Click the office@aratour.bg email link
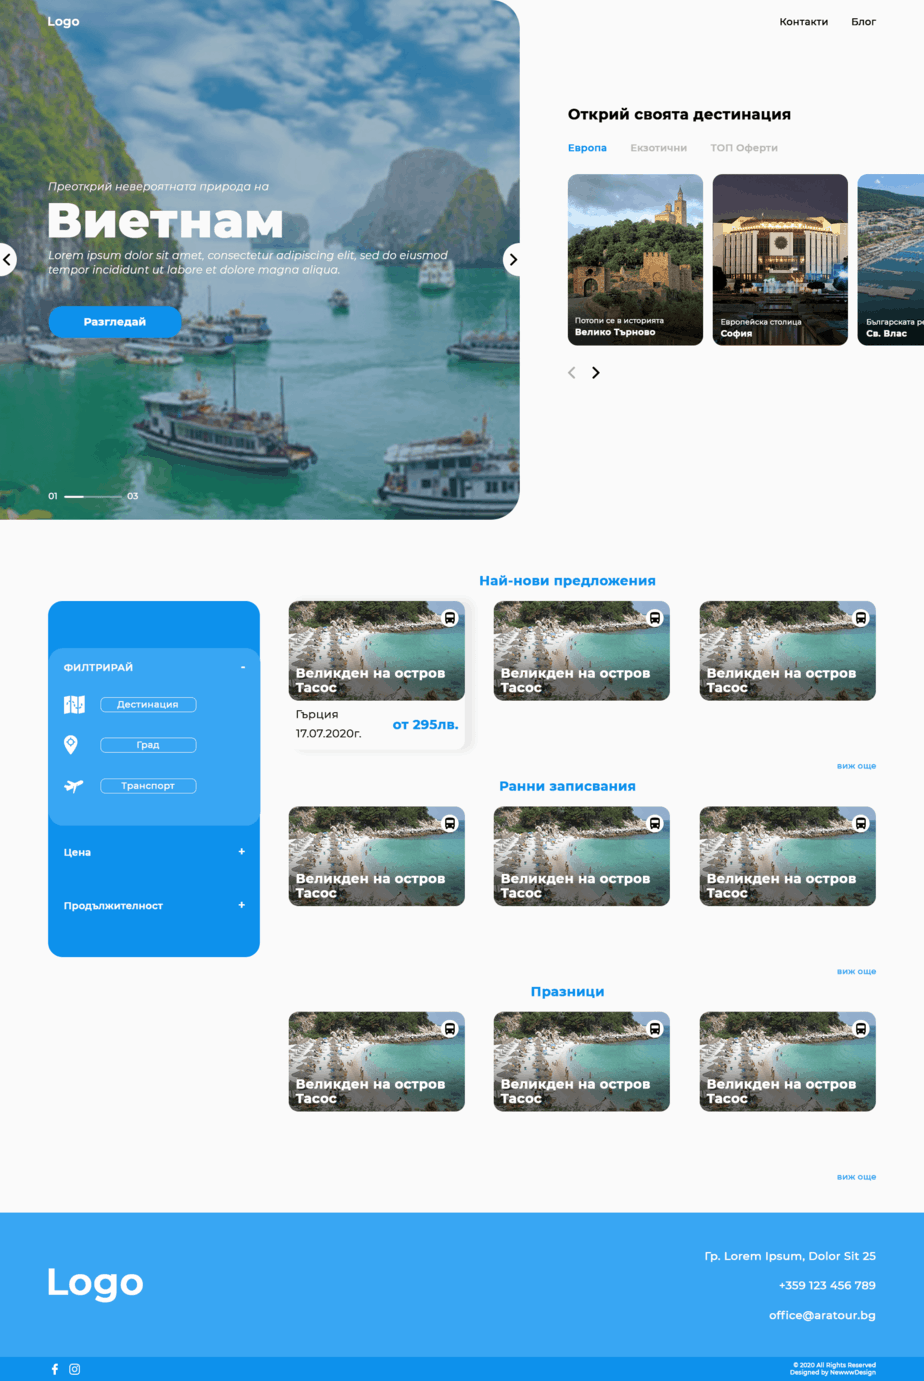Image resolution: width=924 pixels, height=1381 pixels. click(x=822, y=1315)
